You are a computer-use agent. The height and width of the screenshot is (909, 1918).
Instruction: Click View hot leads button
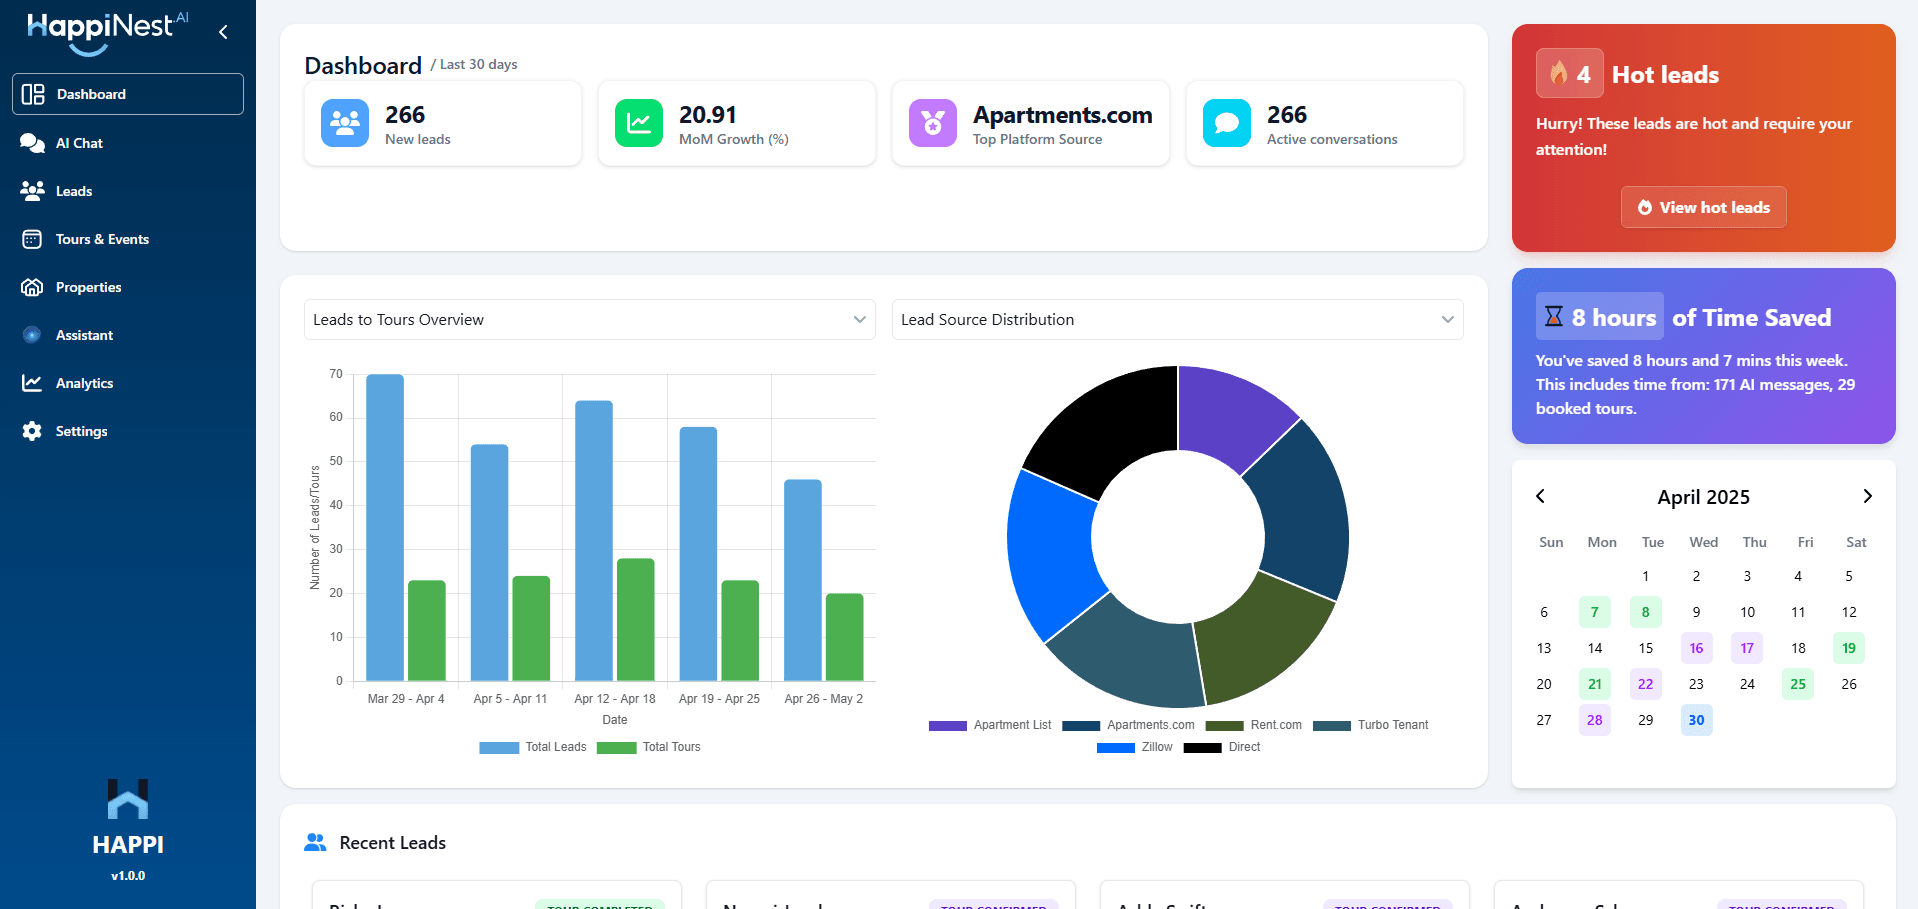tap(1703, 207)
